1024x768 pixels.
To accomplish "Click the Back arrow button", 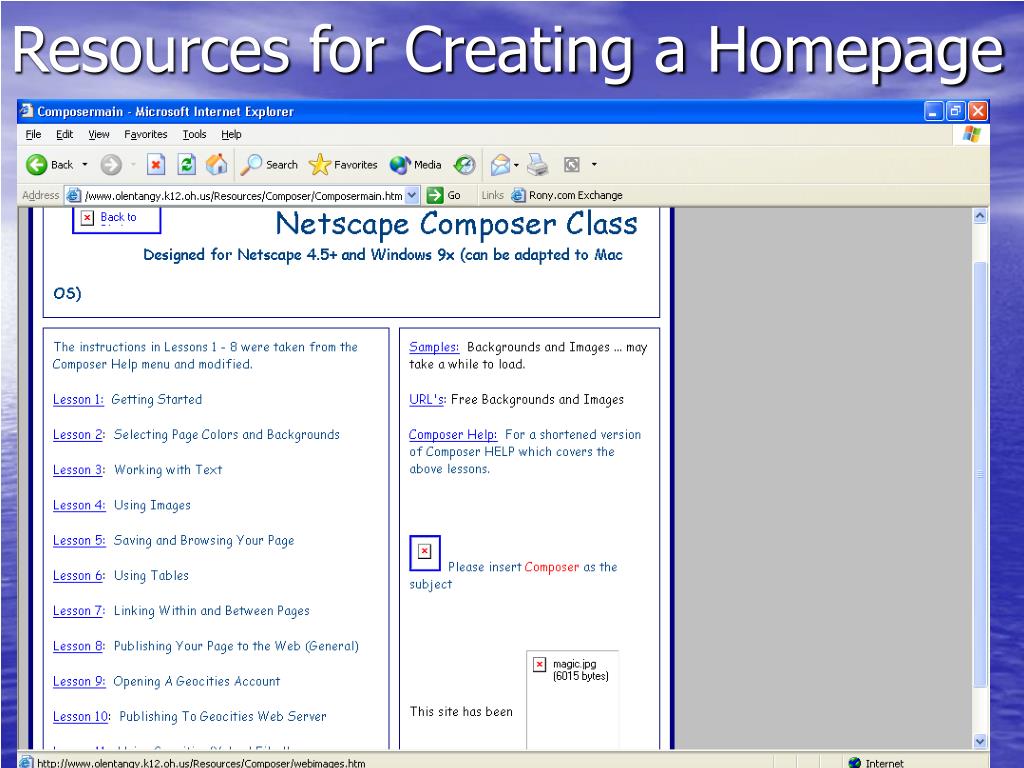I will point(48,165).
